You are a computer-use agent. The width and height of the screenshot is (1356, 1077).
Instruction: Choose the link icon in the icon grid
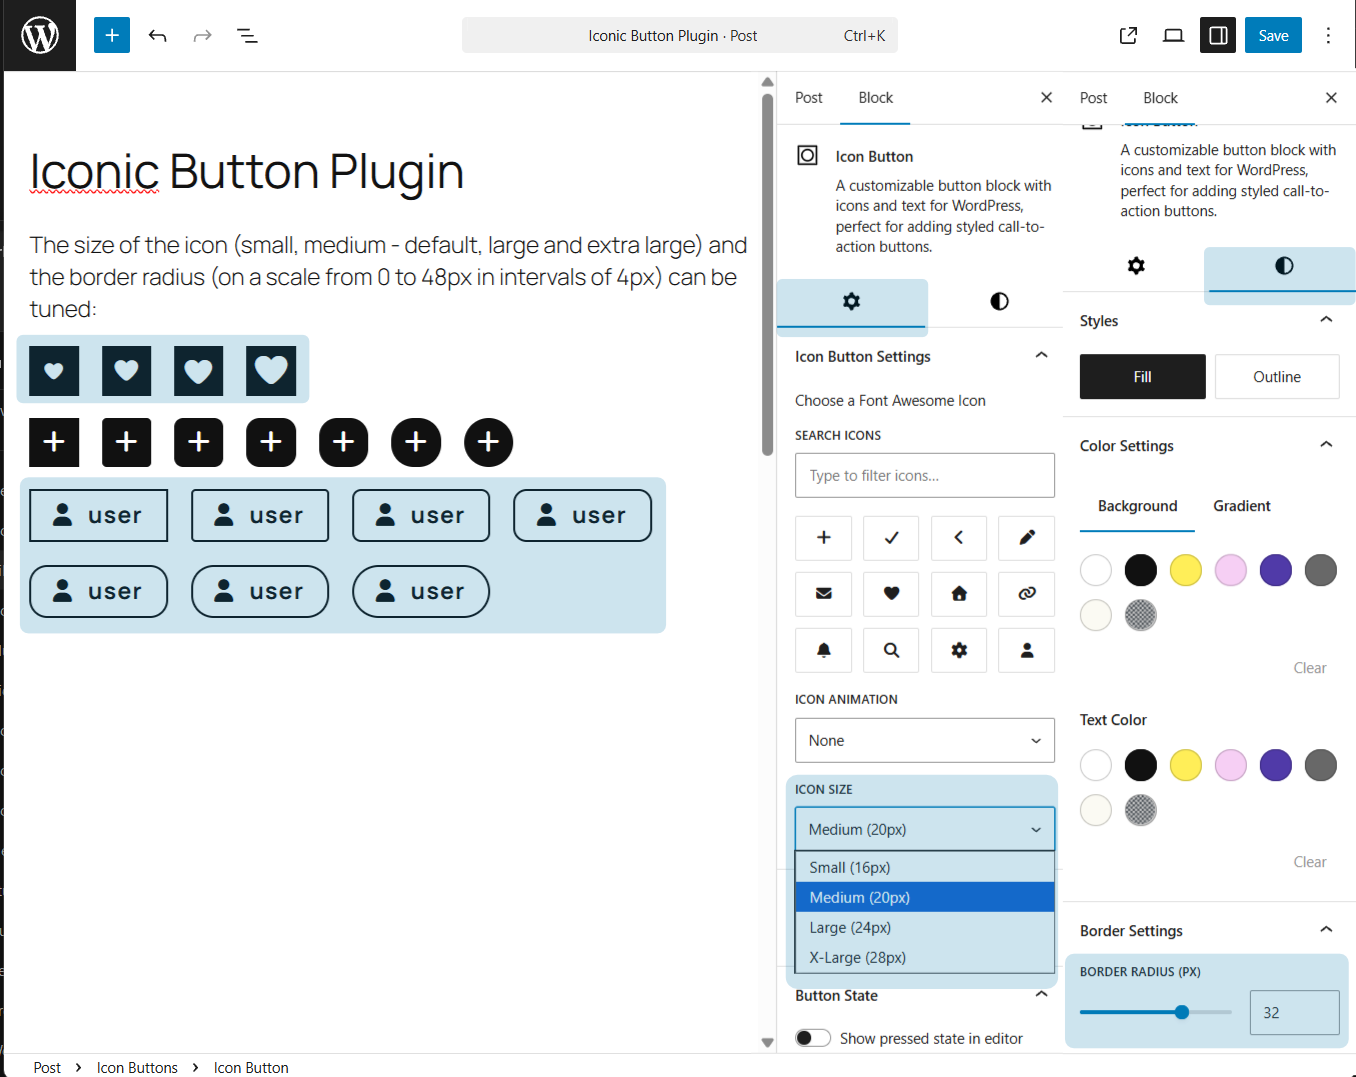1027,594
